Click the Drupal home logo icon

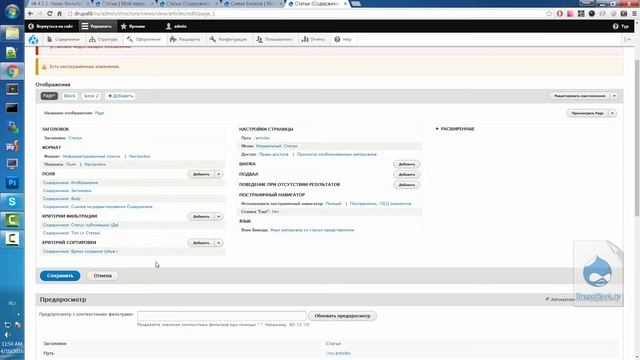coord(33,40)
